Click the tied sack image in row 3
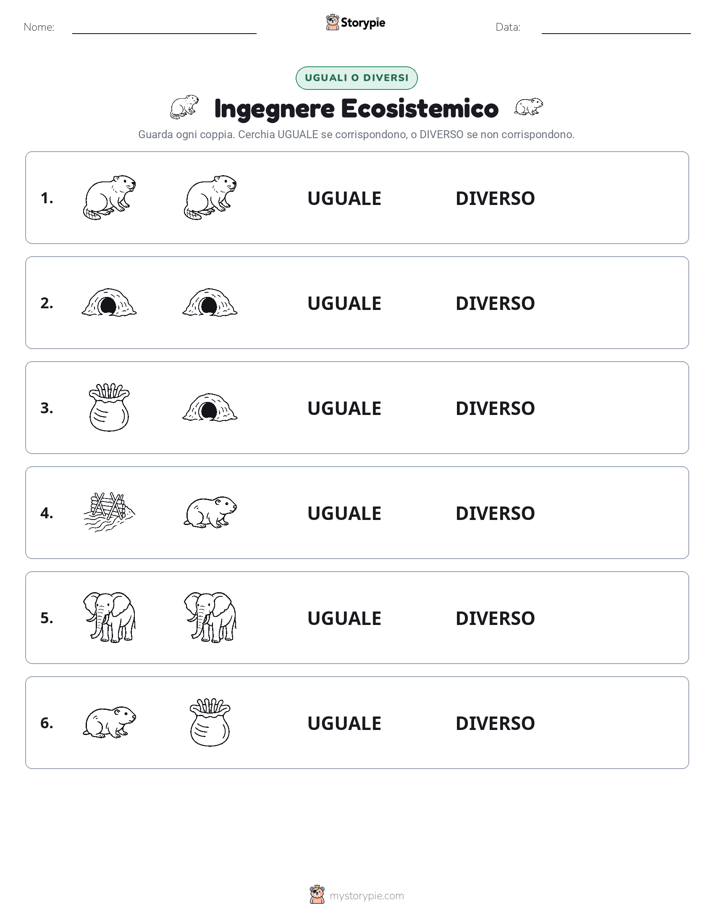Screen dimensions: 714x924 109,407
